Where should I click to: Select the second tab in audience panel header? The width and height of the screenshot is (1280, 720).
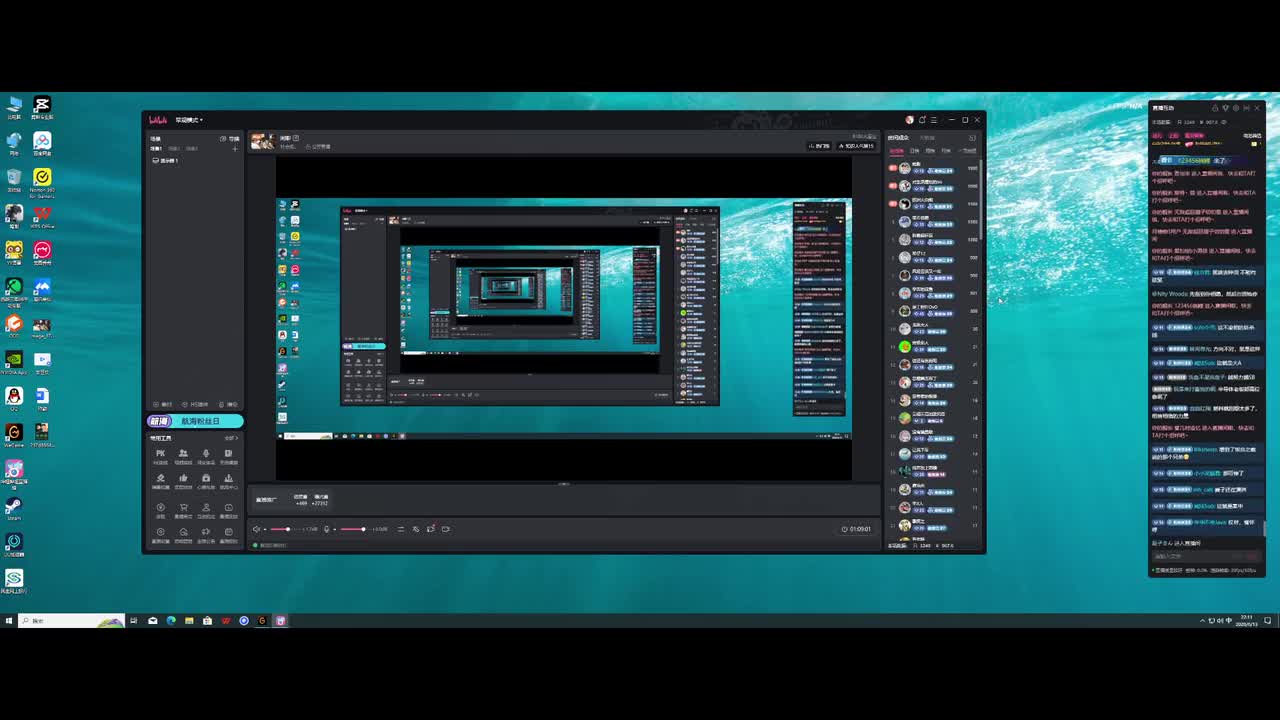[927, 138]
